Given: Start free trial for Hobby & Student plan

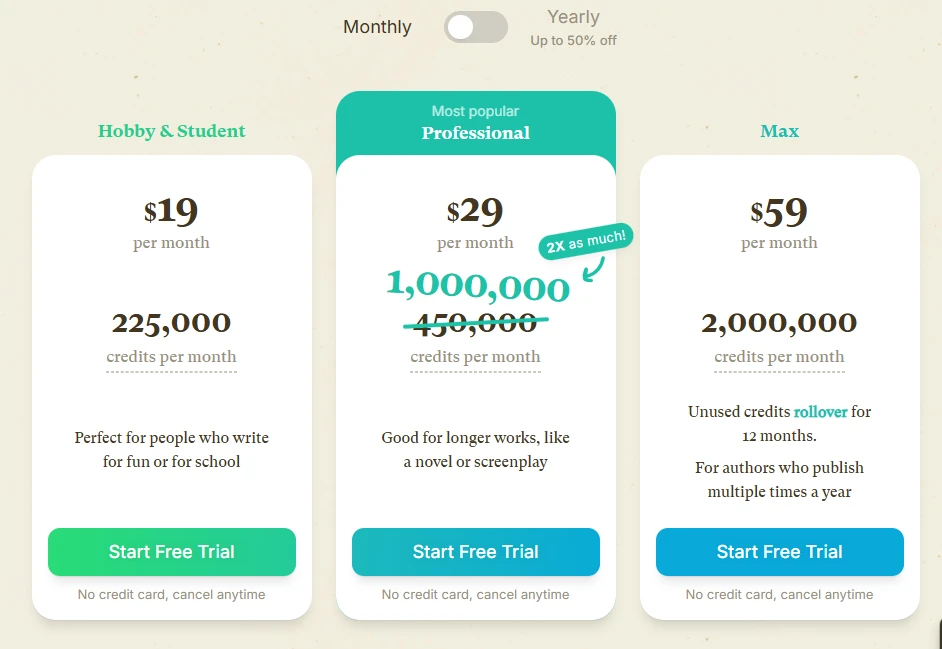Looking at the screenshot, I should [172, 552].
